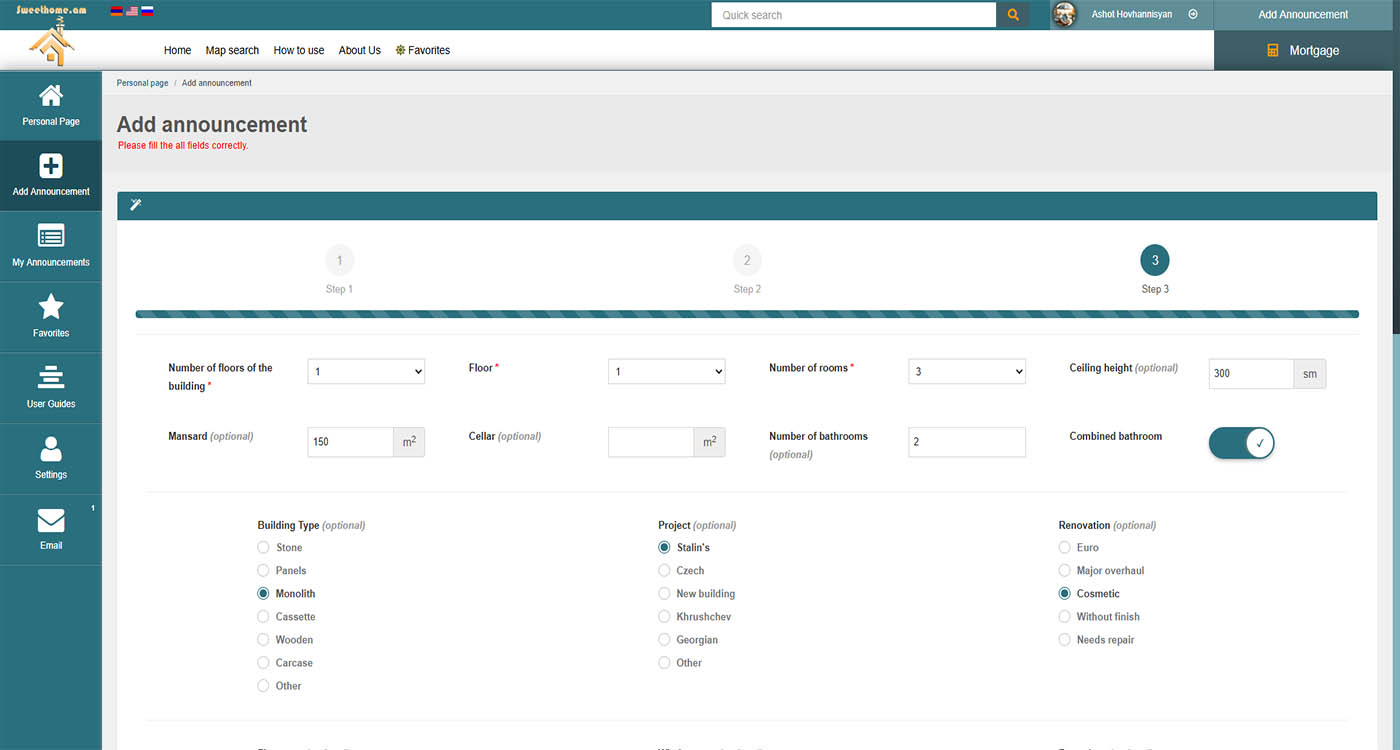Viewport: 1400px width, 750px height.
Task: Click the Mortgage button
Action: point(1306,50)
